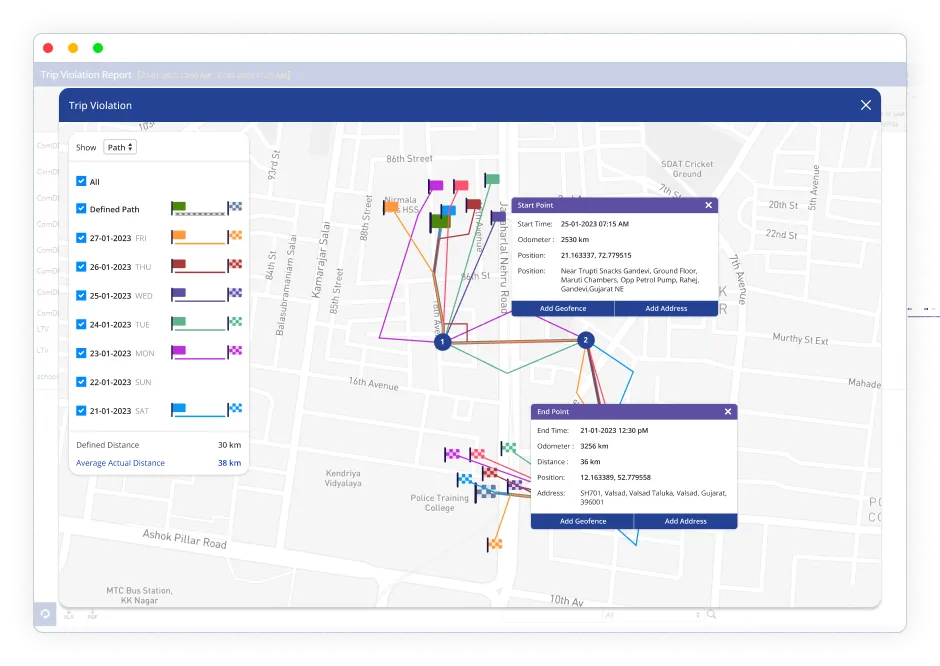This screenshot has height=666, width=940.
Task: Open the Average Actual Distance link
Action: click(x=120, y=463)
